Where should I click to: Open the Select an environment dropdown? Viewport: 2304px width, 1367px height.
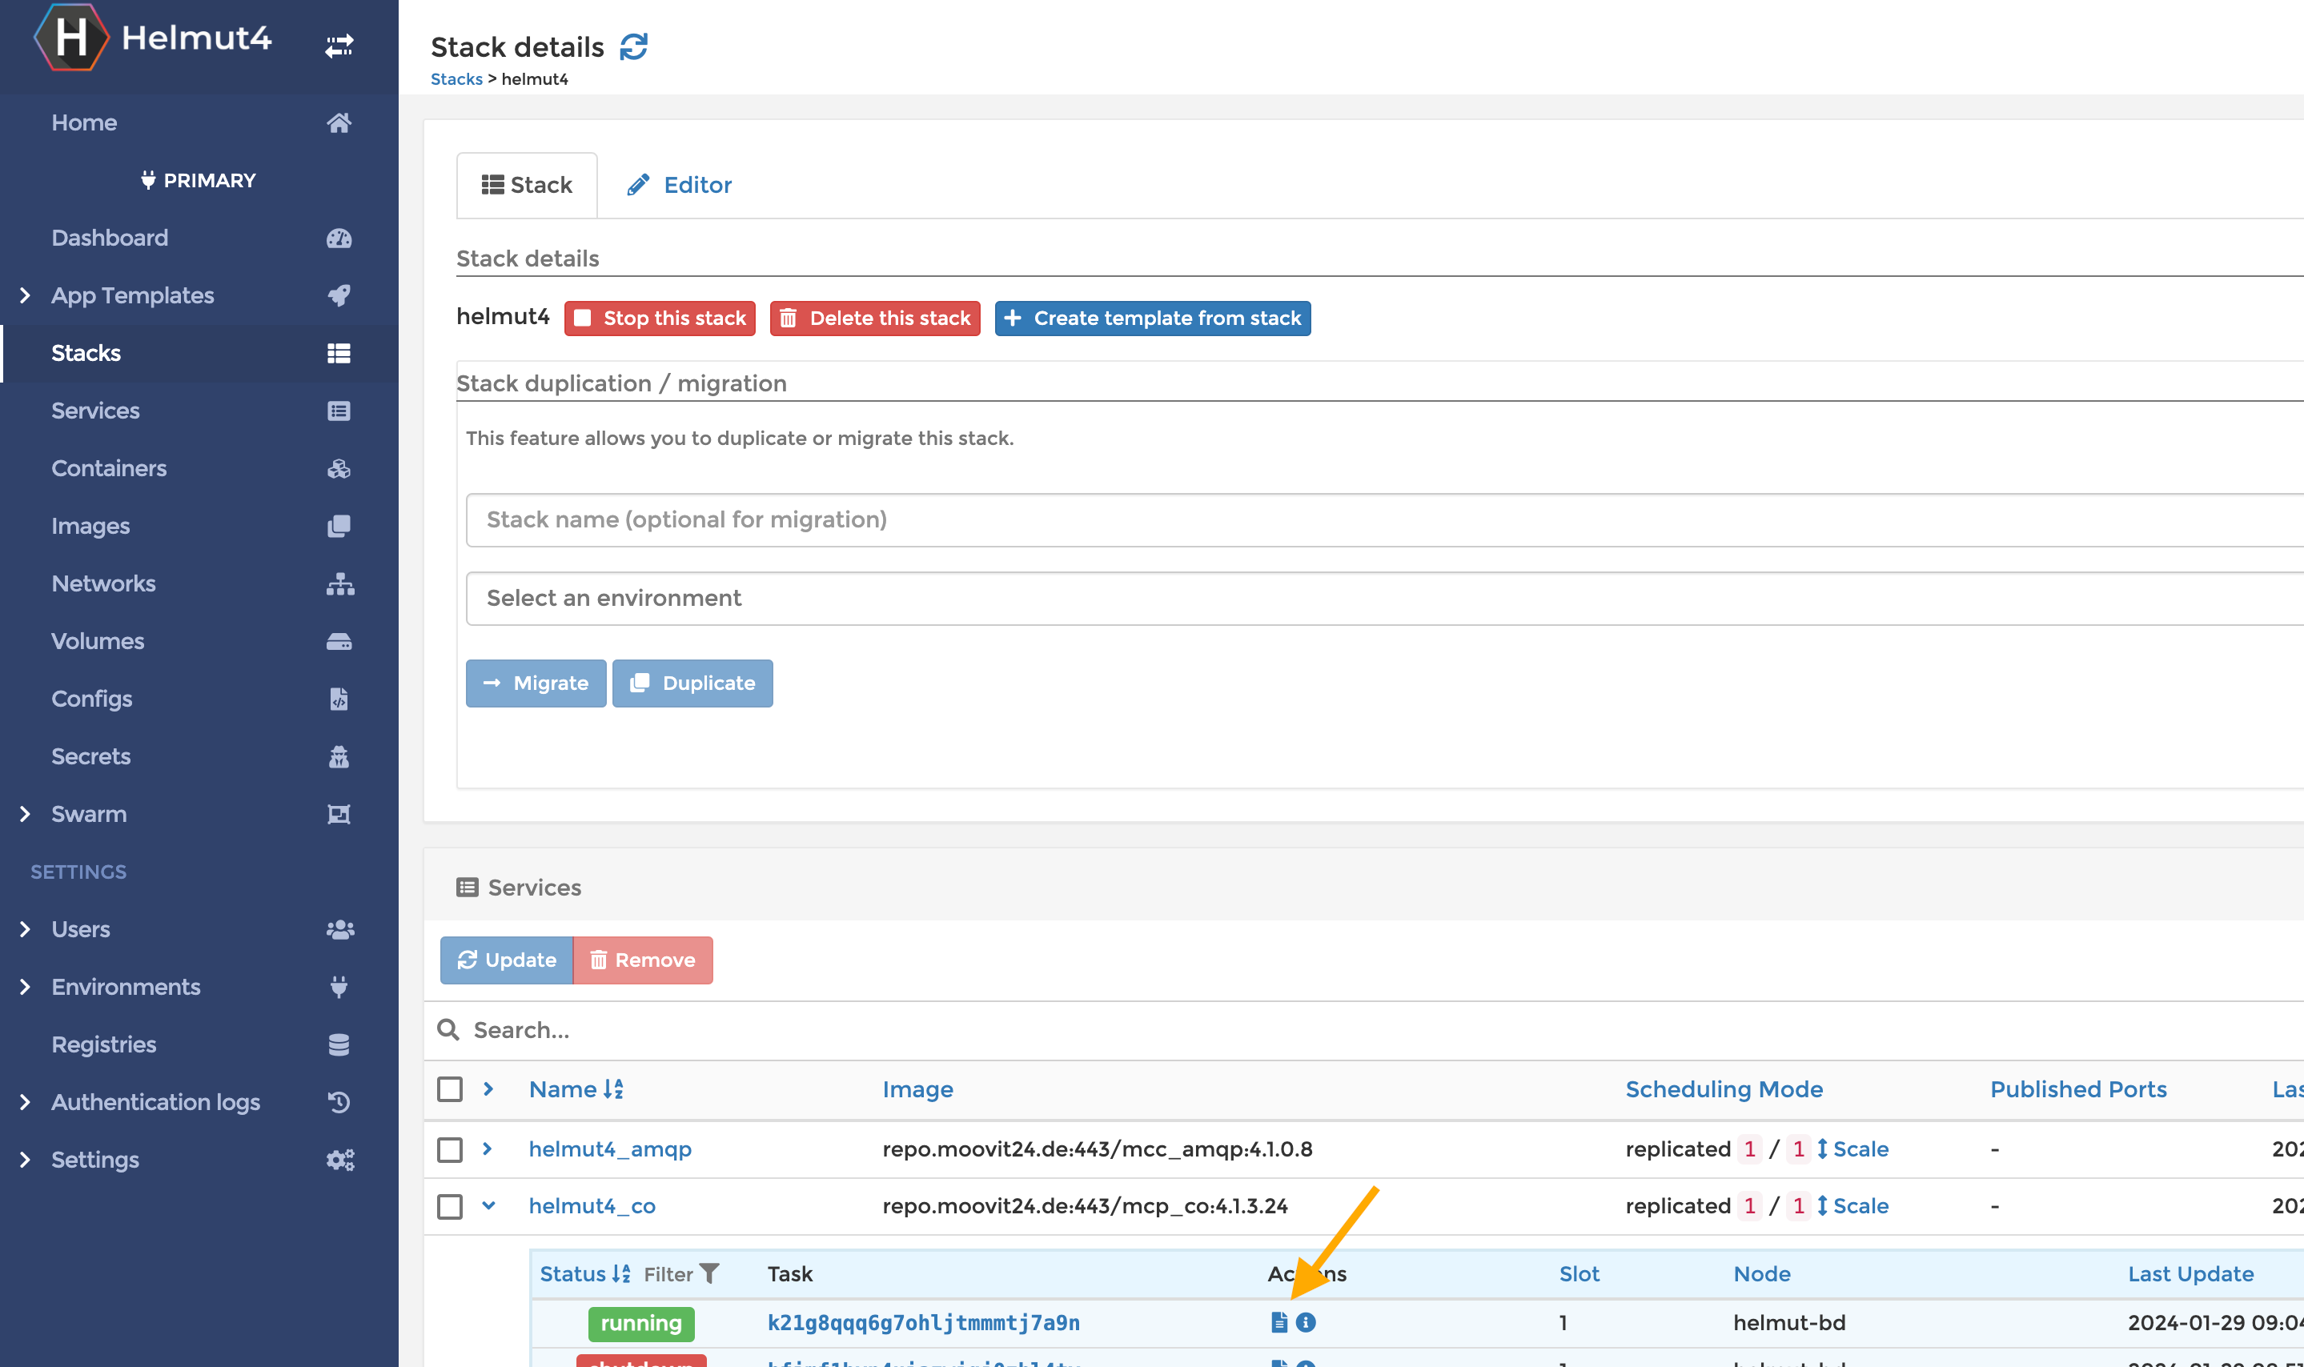[x=1380, y=598]
